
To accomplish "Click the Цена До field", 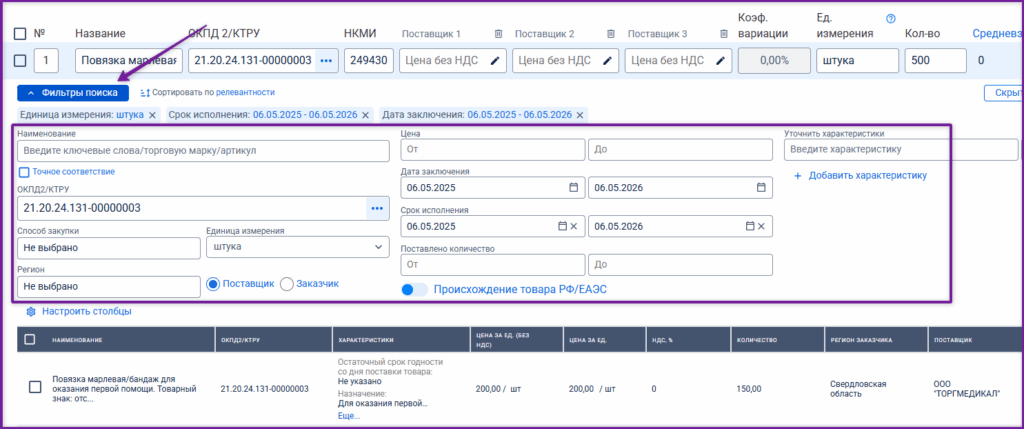I will click(680, 150).
